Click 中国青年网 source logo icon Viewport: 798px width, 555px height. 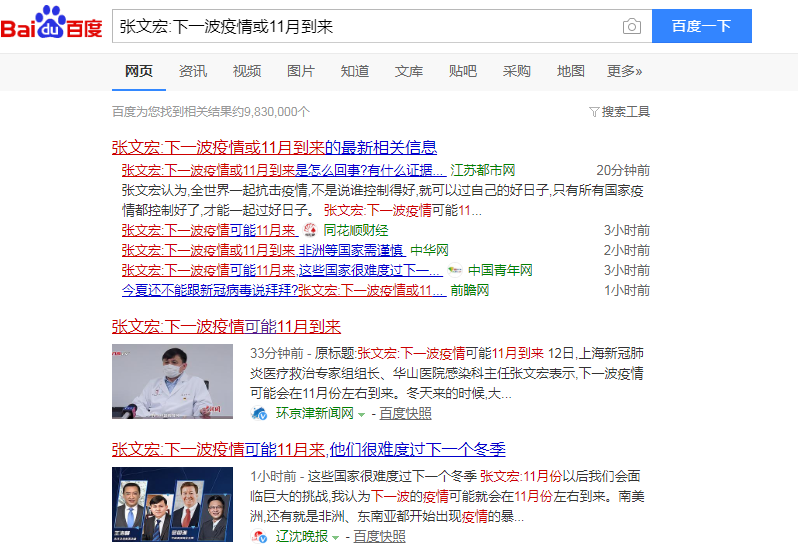[454, 270]
